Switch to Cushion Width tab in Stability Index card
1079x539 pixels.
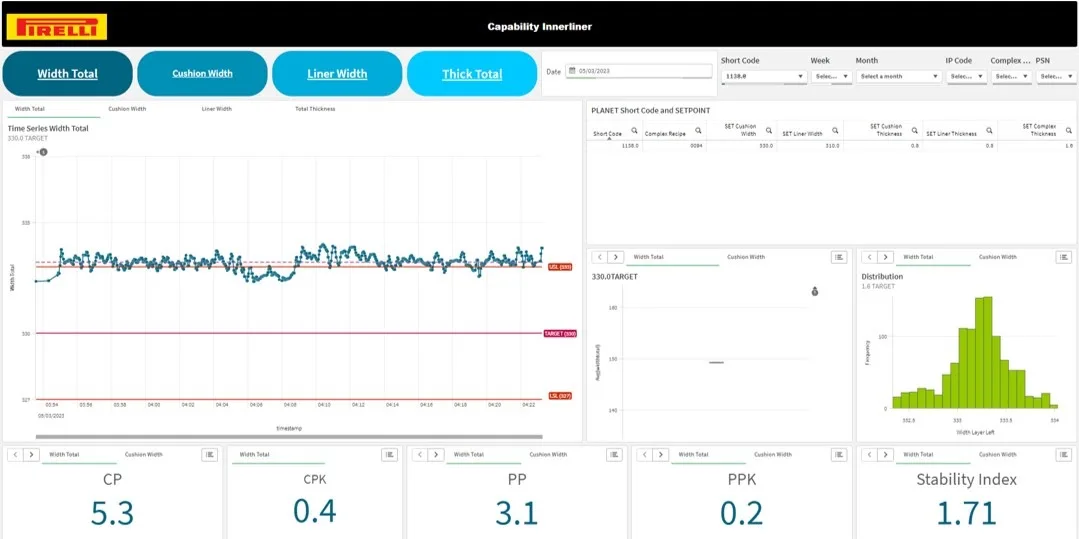tap(998, 454)
